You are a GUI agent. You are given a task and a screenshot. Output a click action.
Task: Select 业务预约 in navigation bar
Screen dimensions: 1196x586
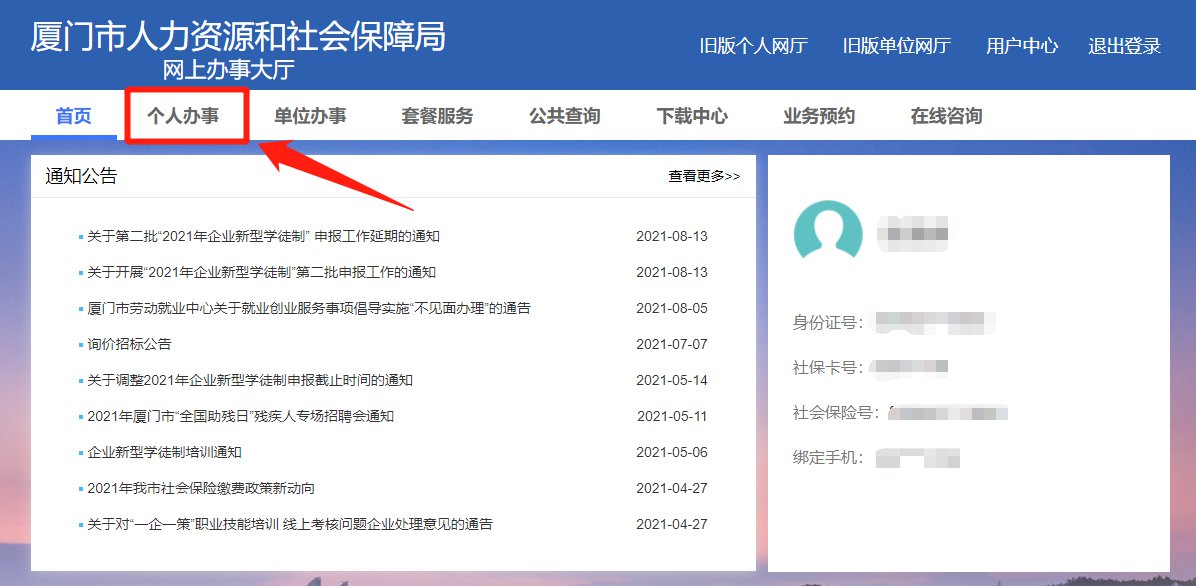tap(819, 116)
